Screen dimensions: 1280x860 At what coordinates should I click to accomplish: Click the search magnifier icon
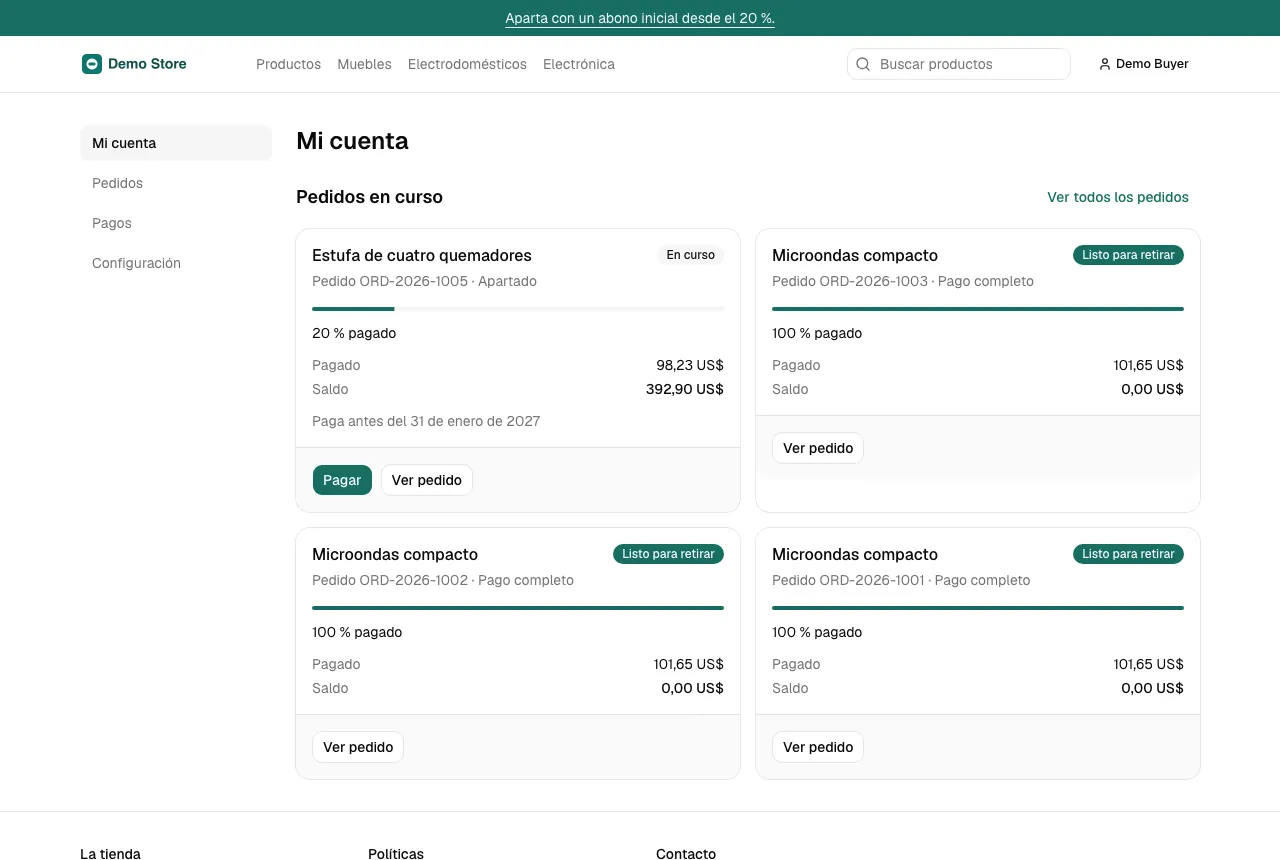(x=863, y=64)
